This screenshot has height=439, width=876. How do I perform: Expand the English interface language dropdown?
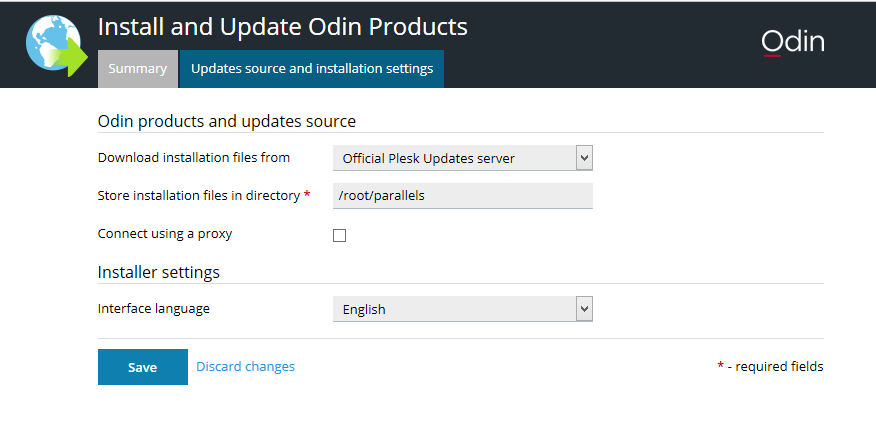click(x=463, y=309)
